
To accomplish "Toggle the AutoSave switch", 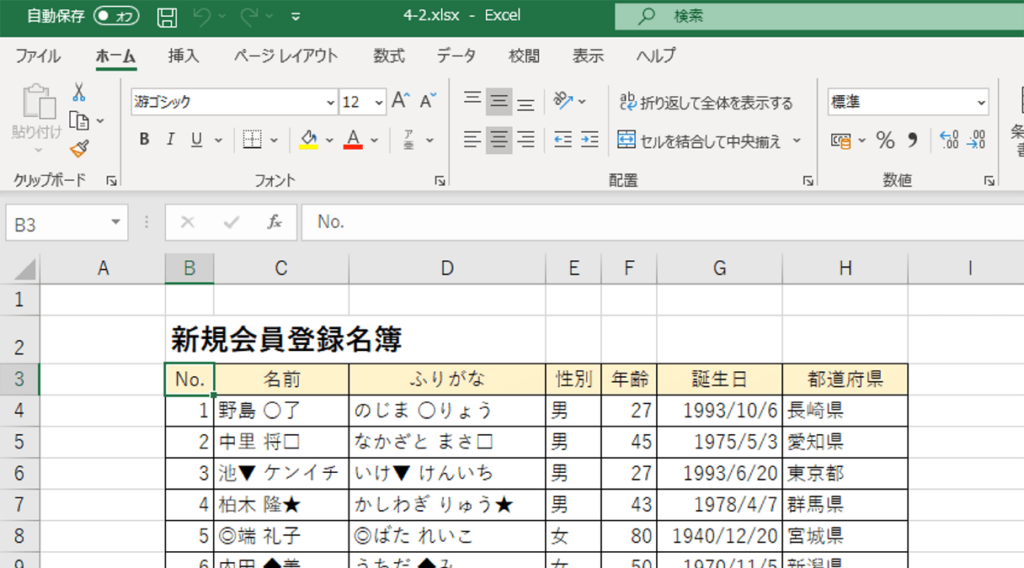I will tap(116, 16).
